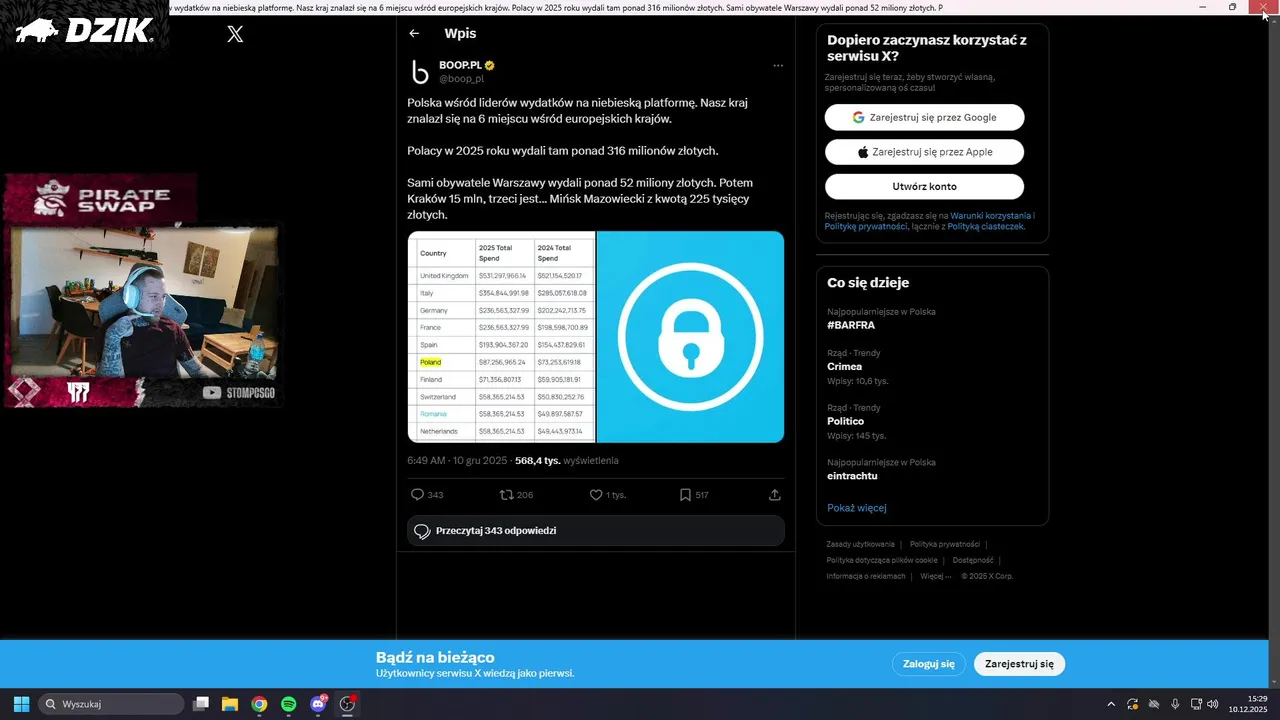Click the Zaloguj się button
Viewport: 1280px width, 720px height.
coord(929,664)
